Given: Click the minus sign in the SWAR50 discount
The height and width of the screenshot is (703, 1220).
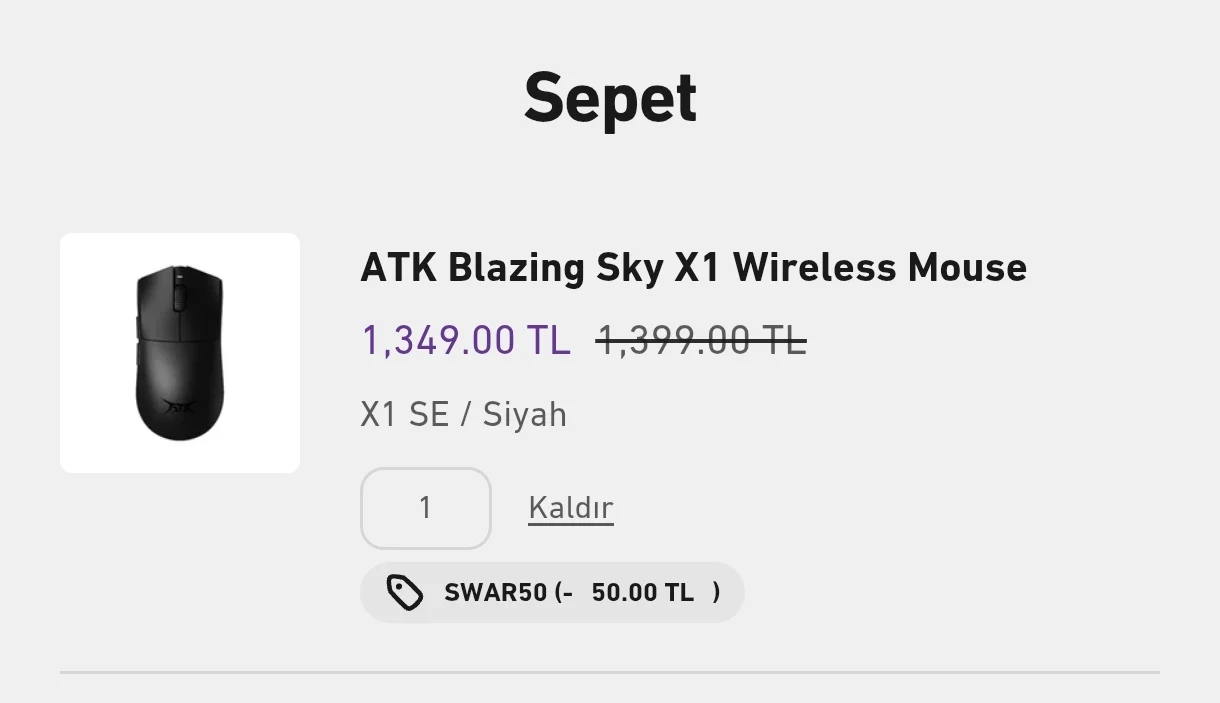Looking at the screenshot, I should pos(567,593).
